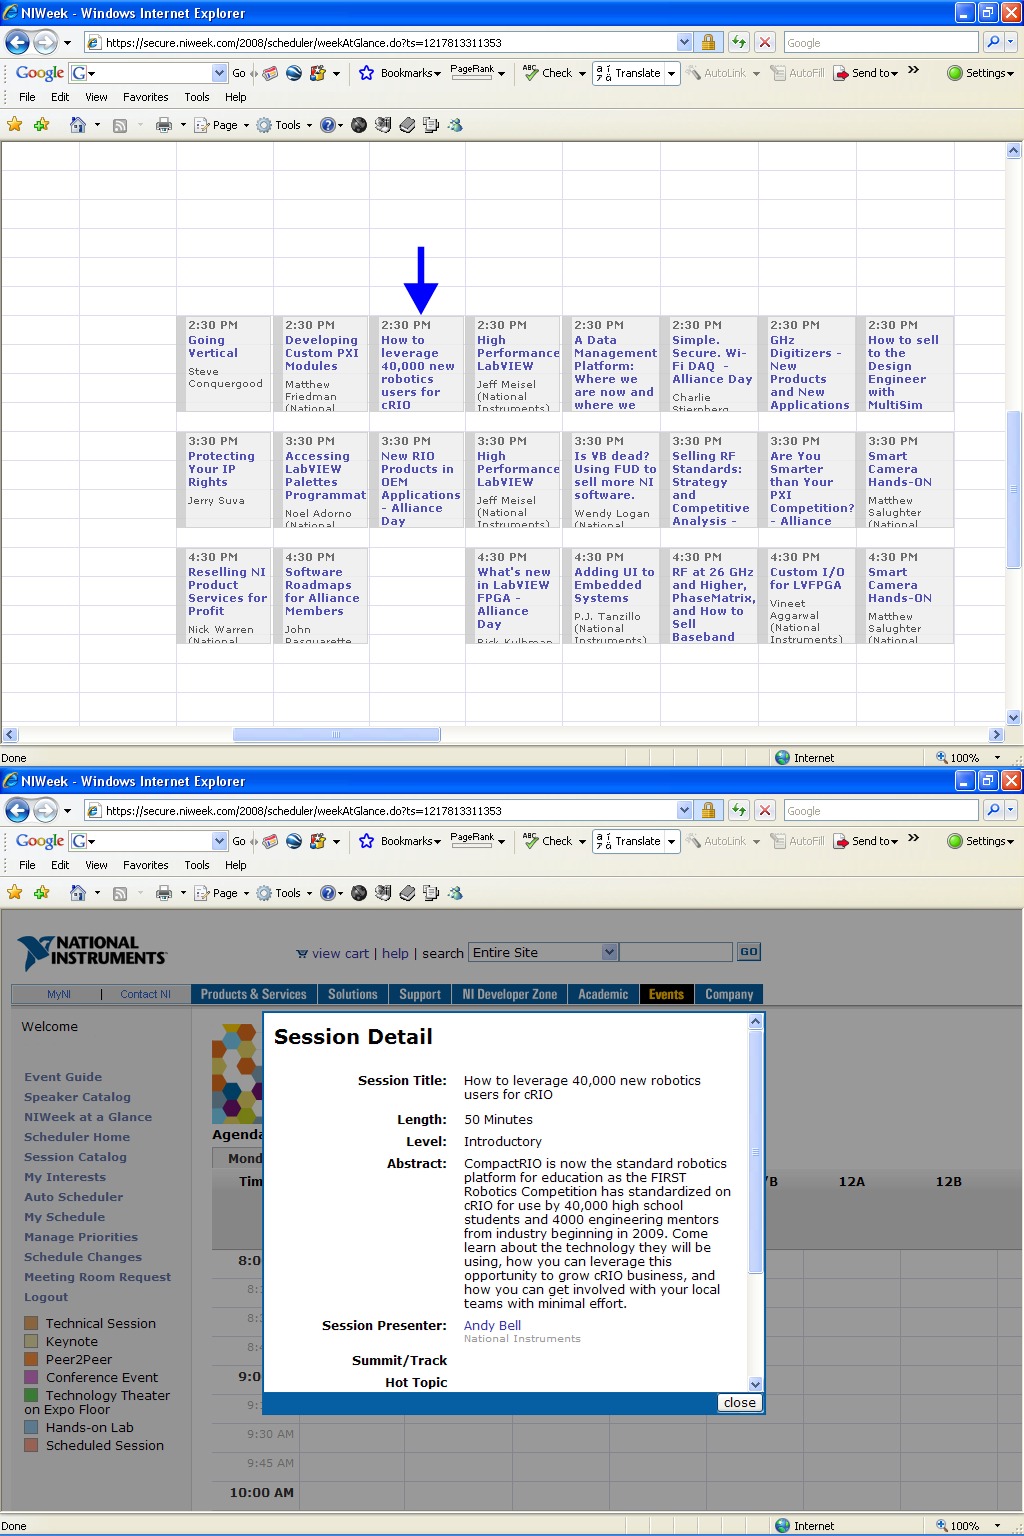Click the Hands-on Lab legend color swatch
The height and width of the screenshot is (1536, 1024).
31,1427
